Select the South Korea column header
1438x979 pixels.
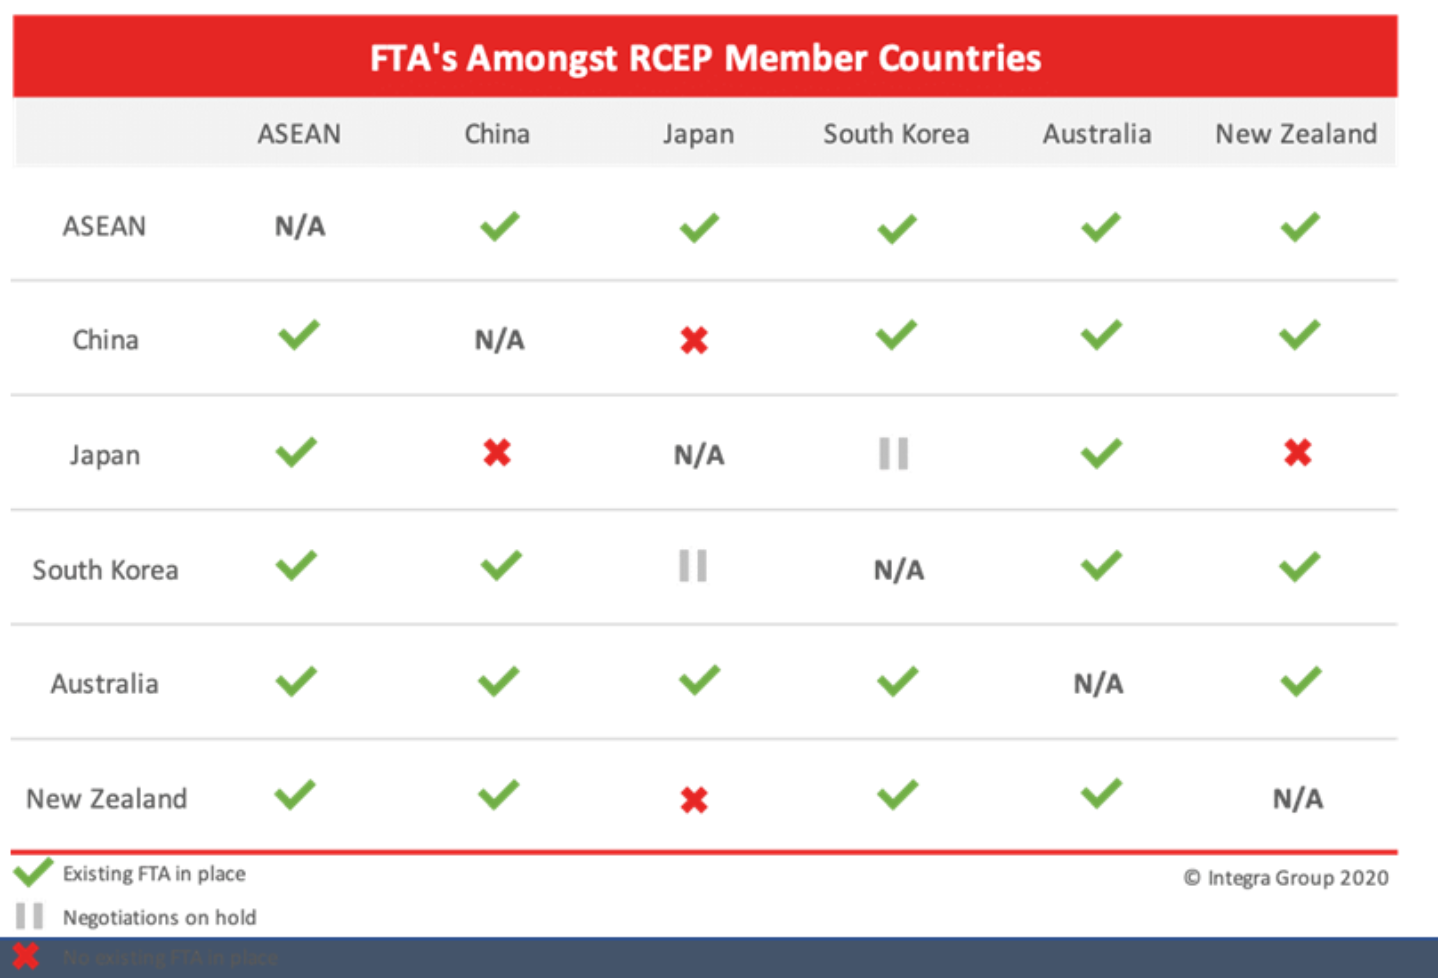pyautogui.click(x=896, y=134)
